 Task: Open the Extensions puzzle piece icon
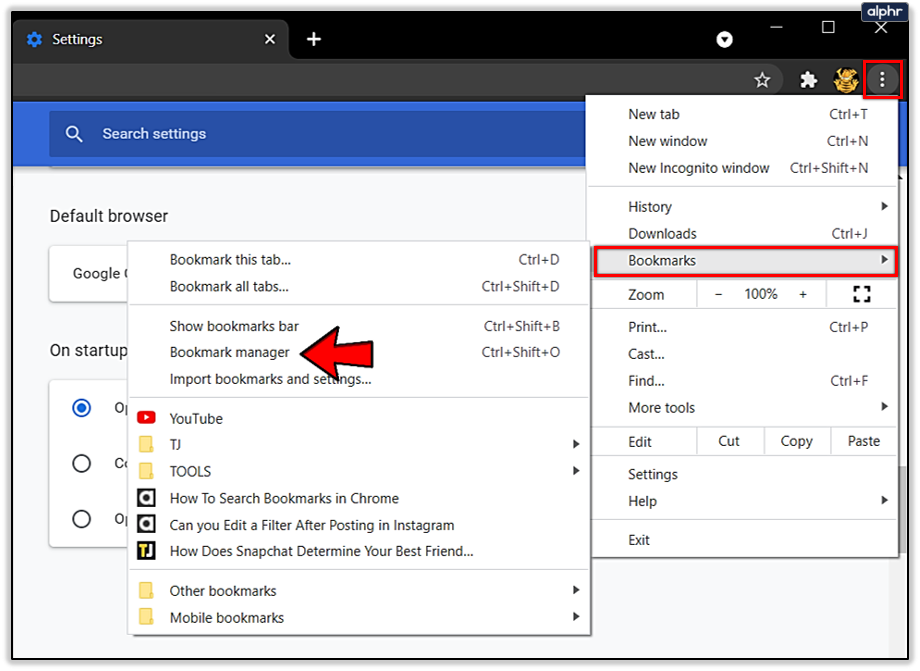pyautogui.click(x=809, y=80)
